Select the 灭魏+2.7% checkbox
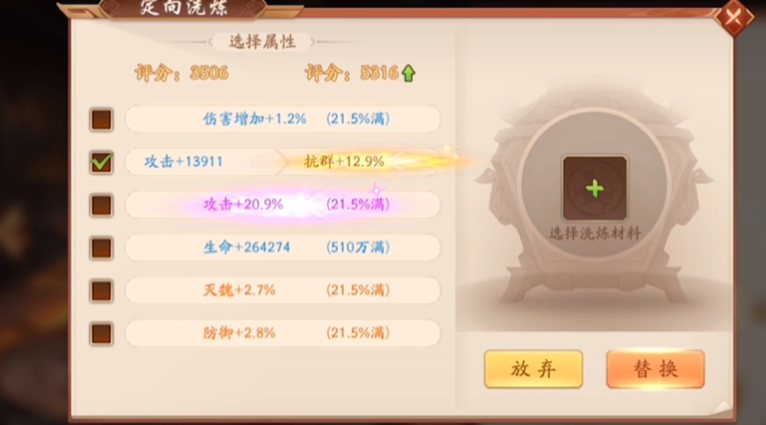Image resolution: width=766 pixels, height=425 pixels. click(x=102, y=291)
